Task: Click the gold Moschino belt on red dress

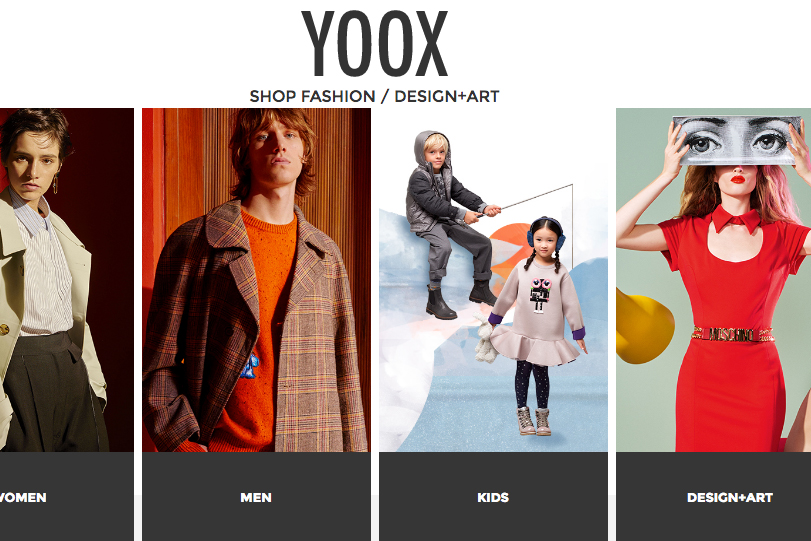Action: point(733,334)
